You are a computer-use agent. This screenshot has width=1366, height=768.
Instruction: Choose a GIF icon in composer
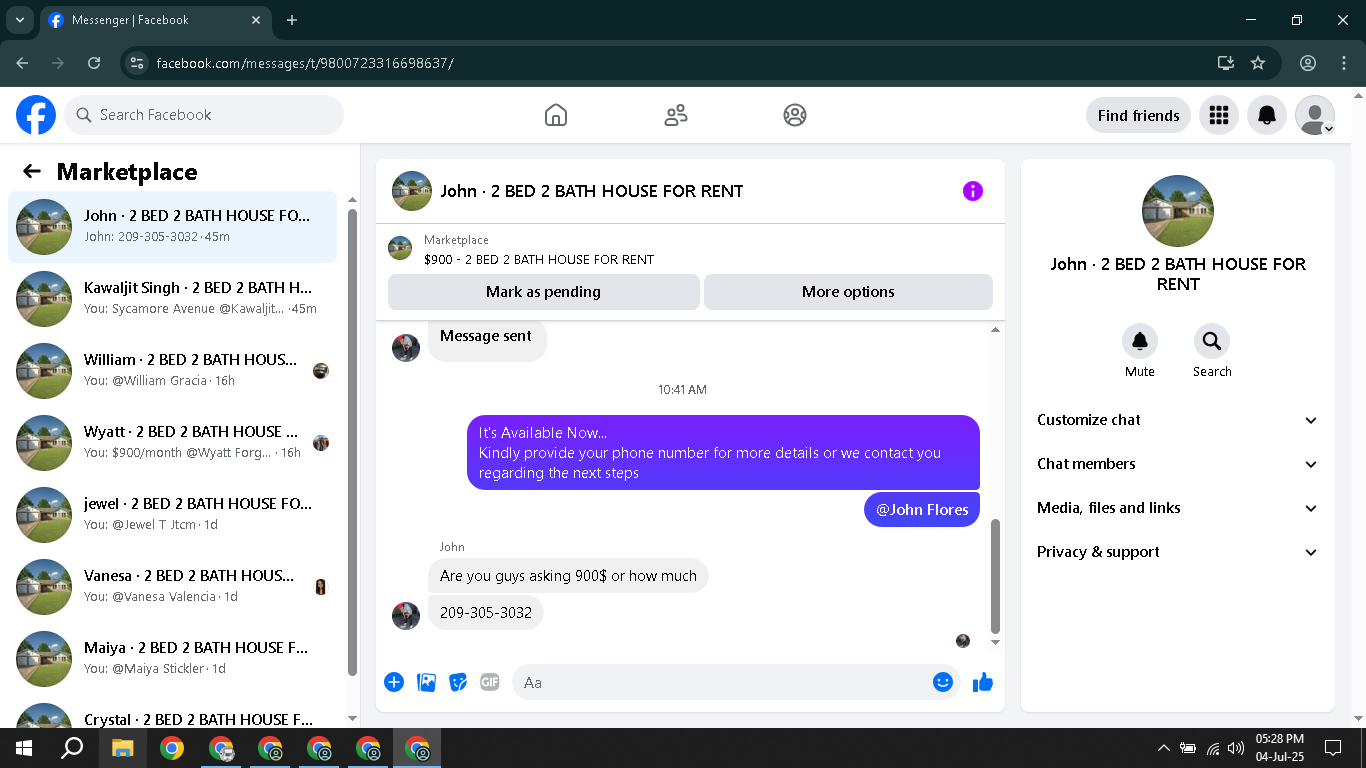coord(489,682)
